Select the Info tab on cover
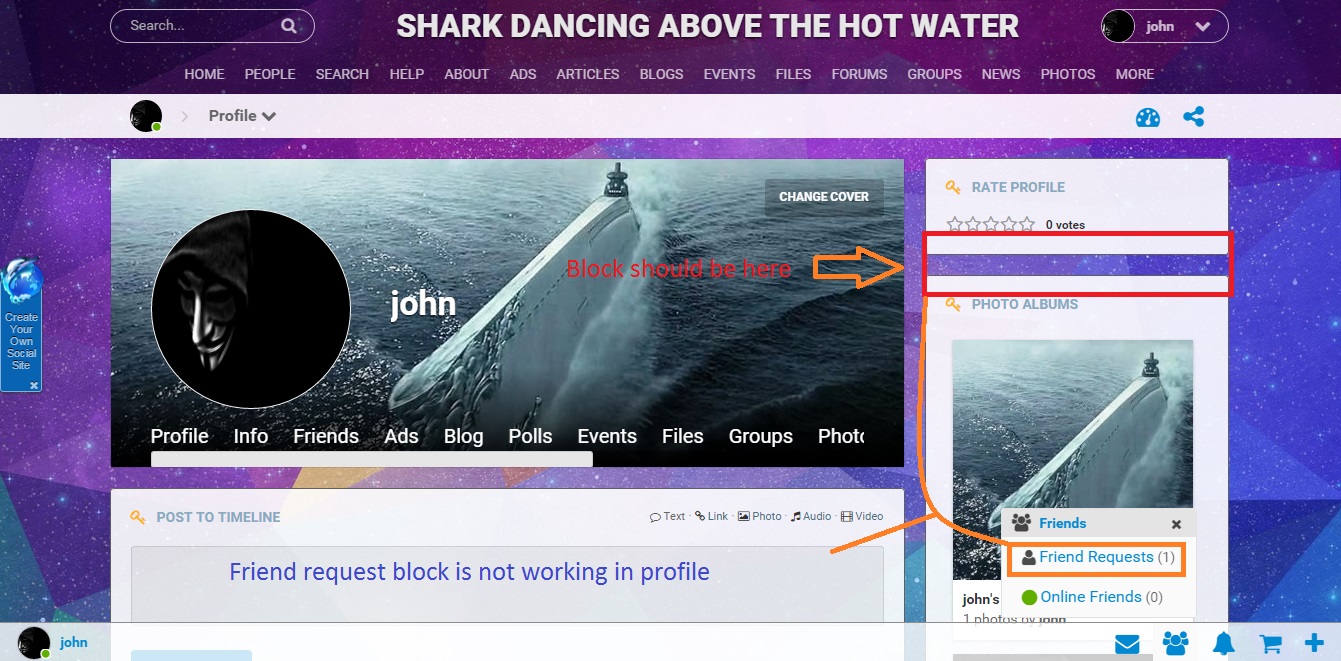1341x661 pixels. point(251,436)
